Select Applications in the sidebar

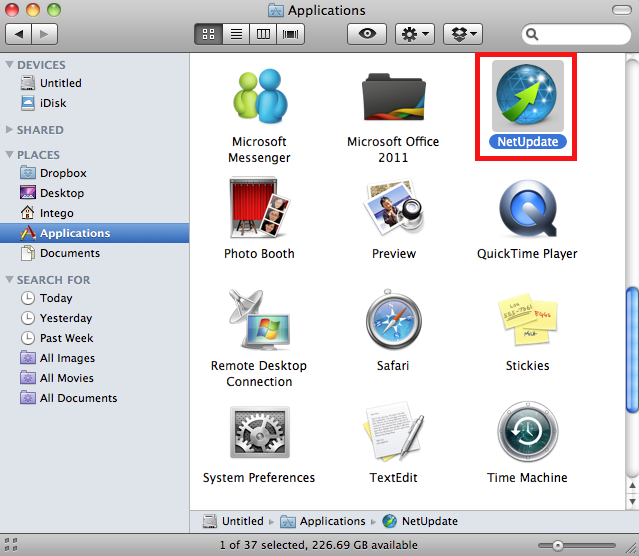point(95,233)
